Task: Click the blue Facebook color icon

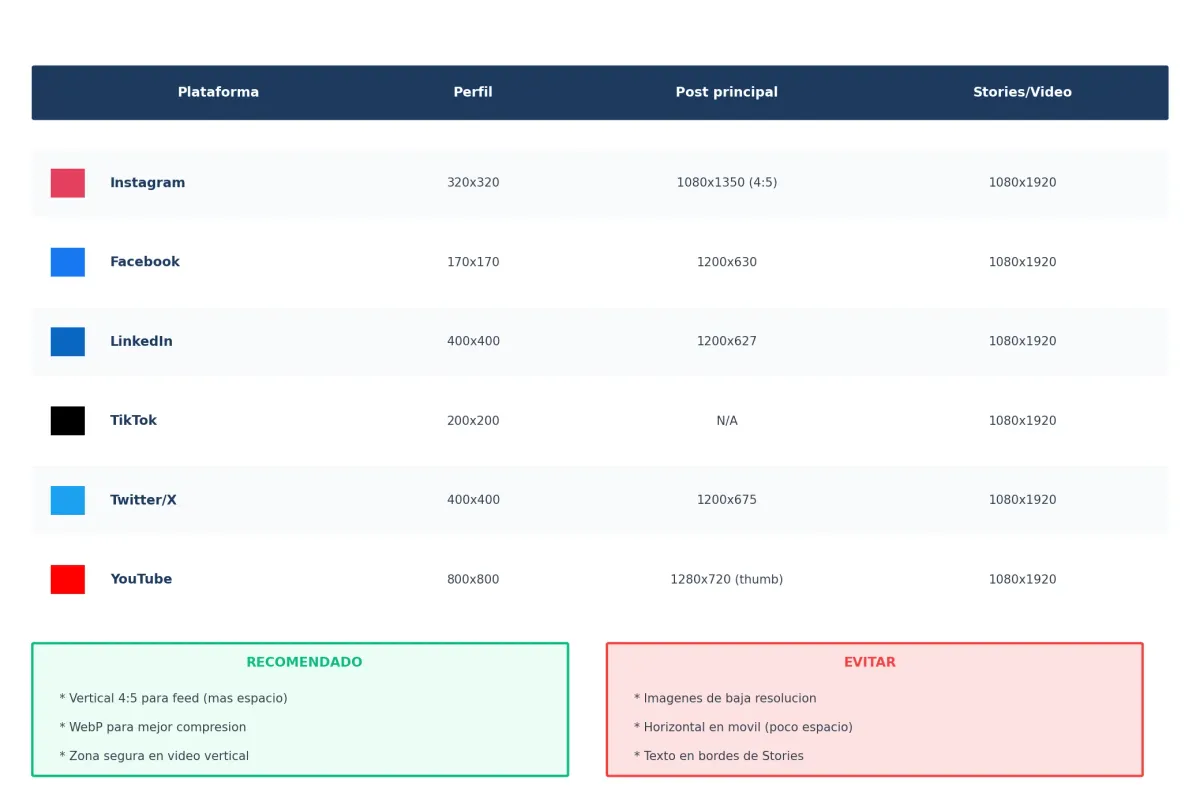Action: (68, 262)
